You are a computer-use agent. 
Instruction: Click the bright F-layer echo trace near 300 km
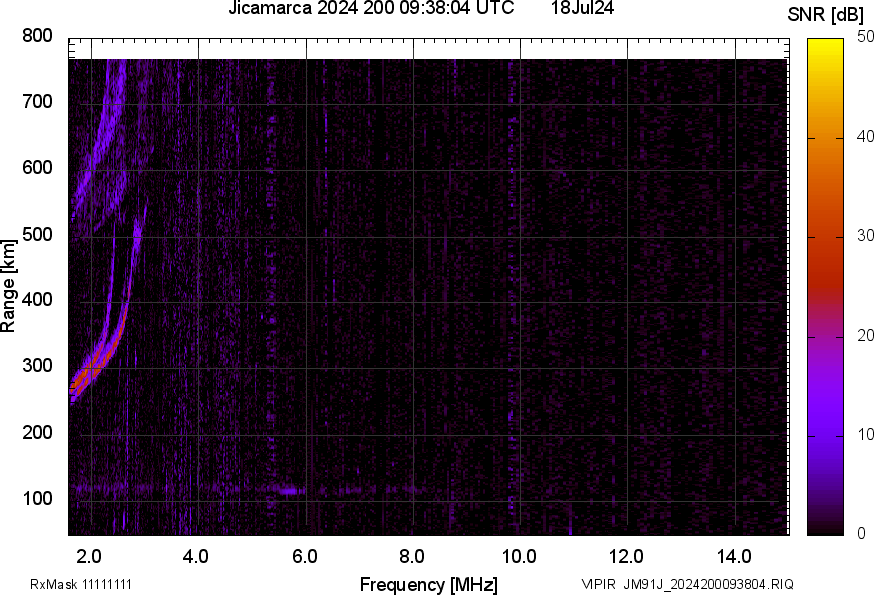[90, 370]
